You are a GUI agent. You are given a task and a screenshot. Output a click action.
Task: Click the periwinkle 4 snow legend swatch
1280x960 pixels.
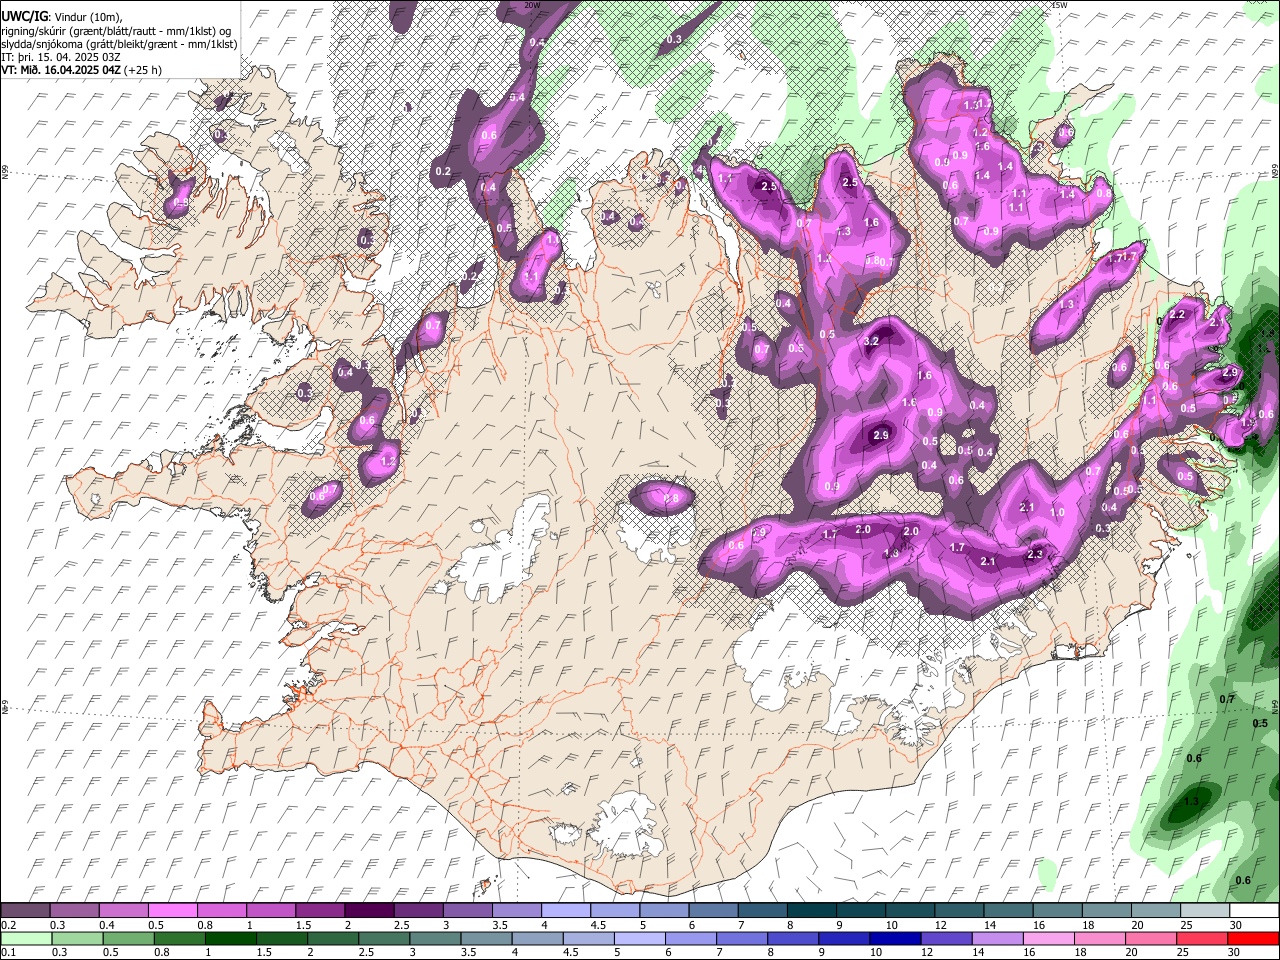pos(565,911)
